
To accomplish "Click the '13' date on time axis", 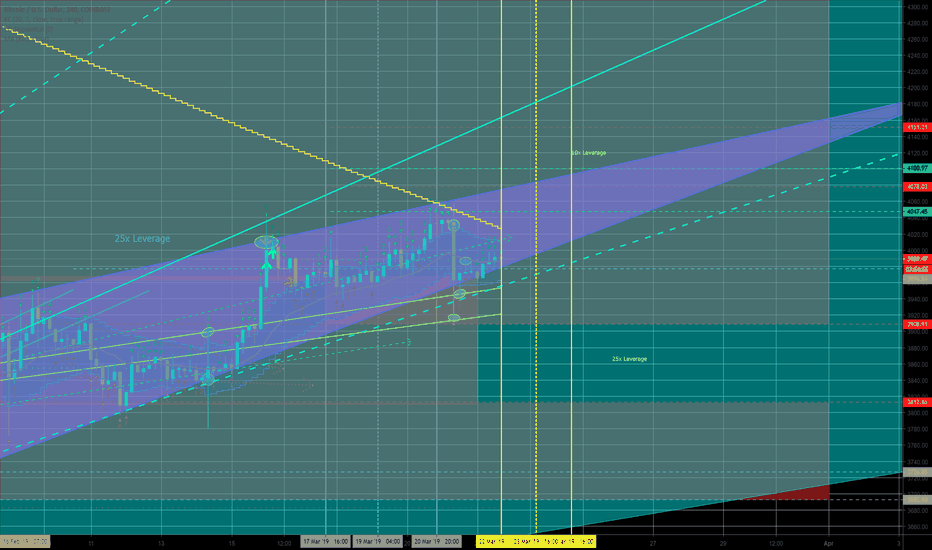I will pyautogui.click(x=162, y=543).
